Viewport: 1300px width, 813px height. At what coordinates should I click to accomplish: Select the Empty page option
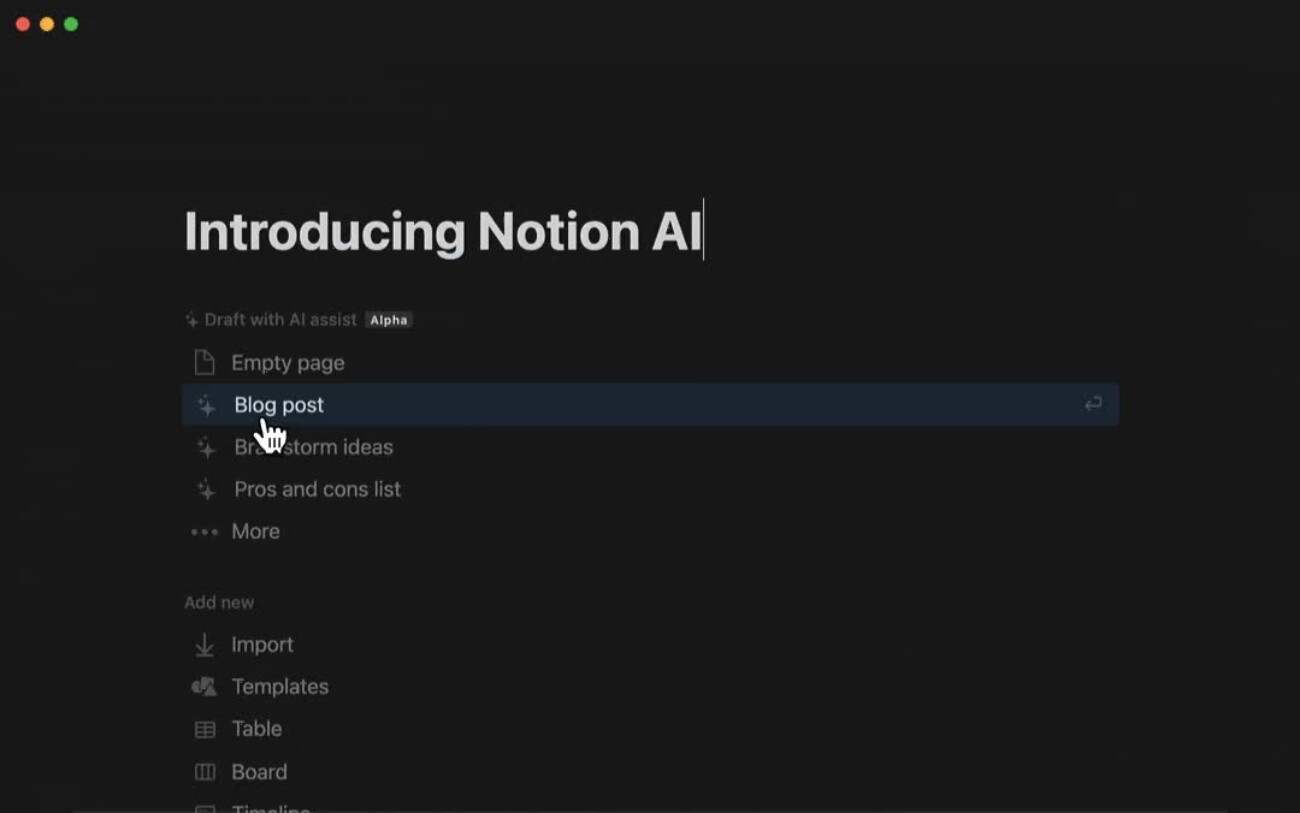[288, 363]
